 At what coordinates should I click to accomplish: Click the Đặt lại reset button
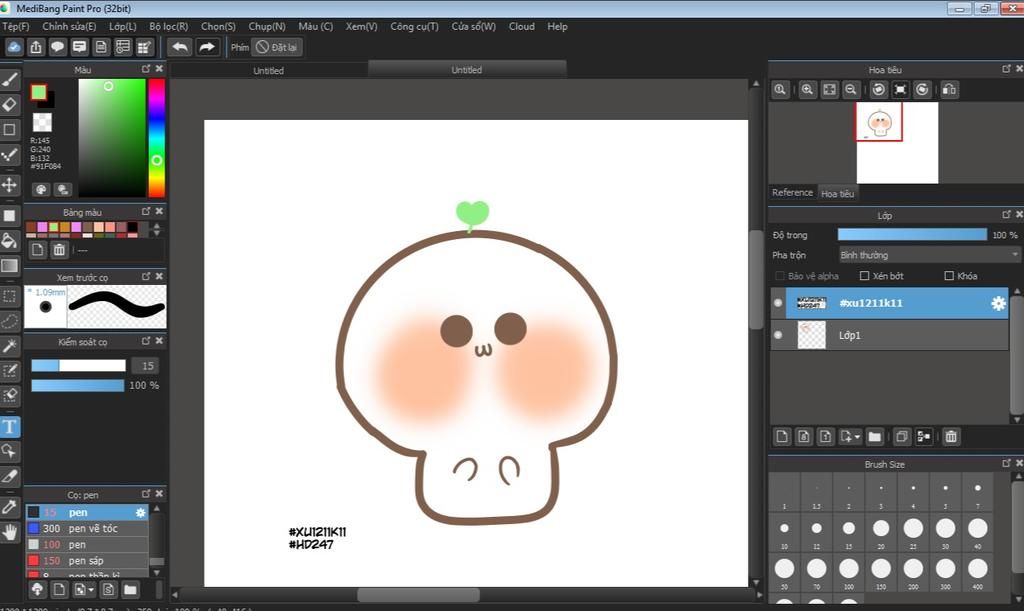click(277, 47)
